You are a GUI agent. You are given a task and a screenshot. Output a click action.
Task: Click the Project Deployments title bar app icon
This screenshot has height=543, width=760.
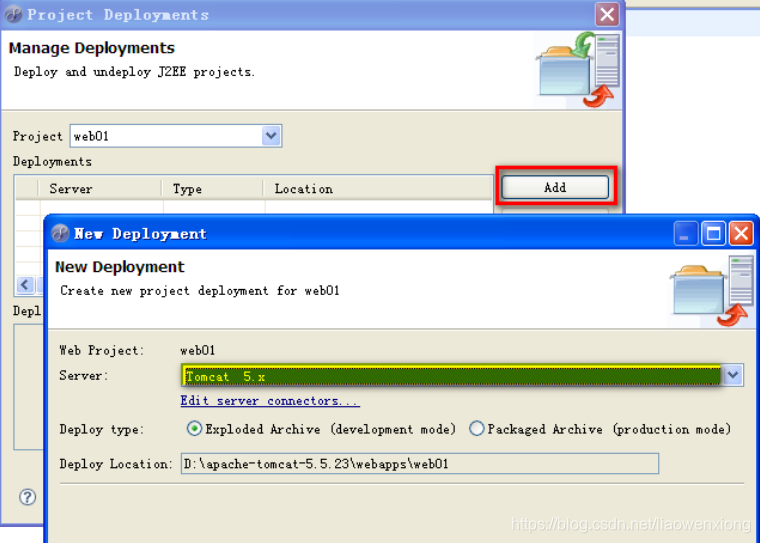point(14,15)
